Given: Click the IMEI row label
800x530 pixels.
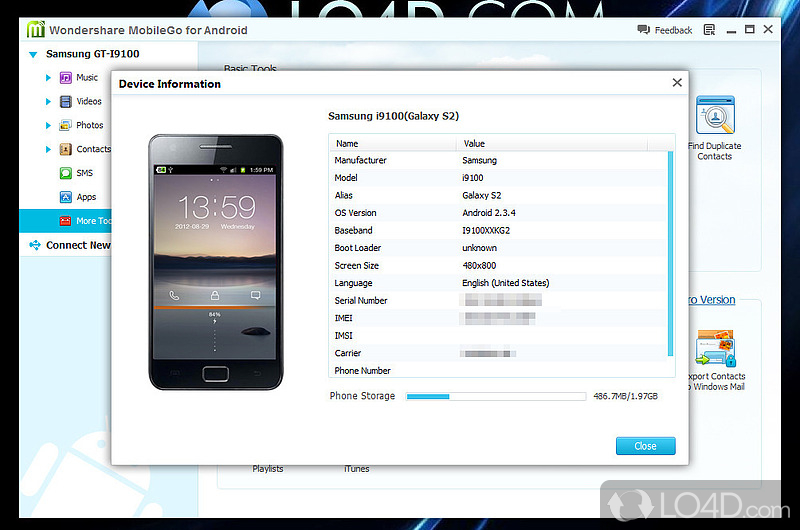Looking at the screenshot, I should point(343,318).
